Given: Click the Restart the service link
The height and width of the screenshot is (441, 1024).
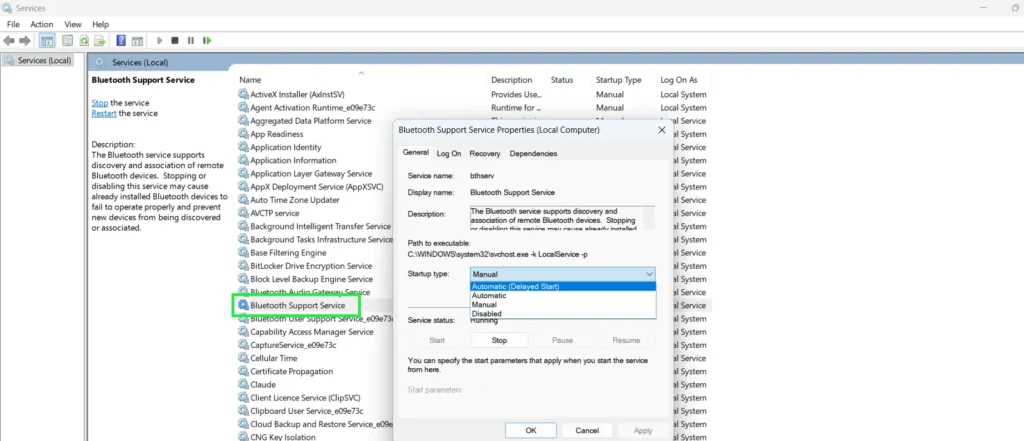Looking at the screenshot, I should click(104, 113).
